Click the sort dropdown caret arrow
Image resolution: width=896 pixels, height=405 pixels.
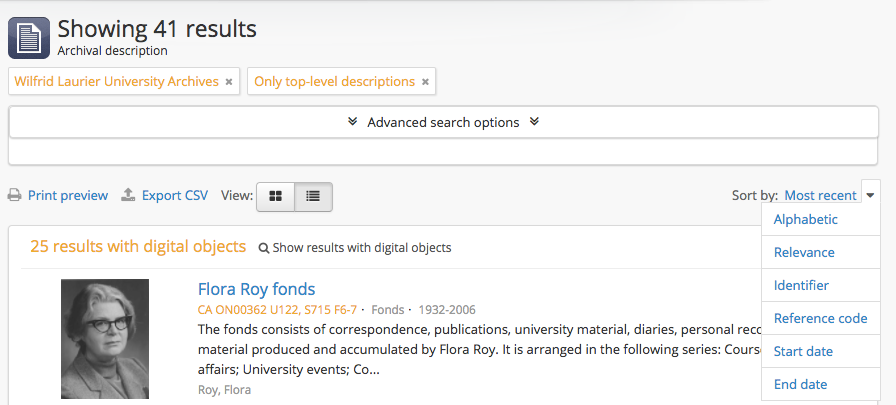(x=871, y=196)
